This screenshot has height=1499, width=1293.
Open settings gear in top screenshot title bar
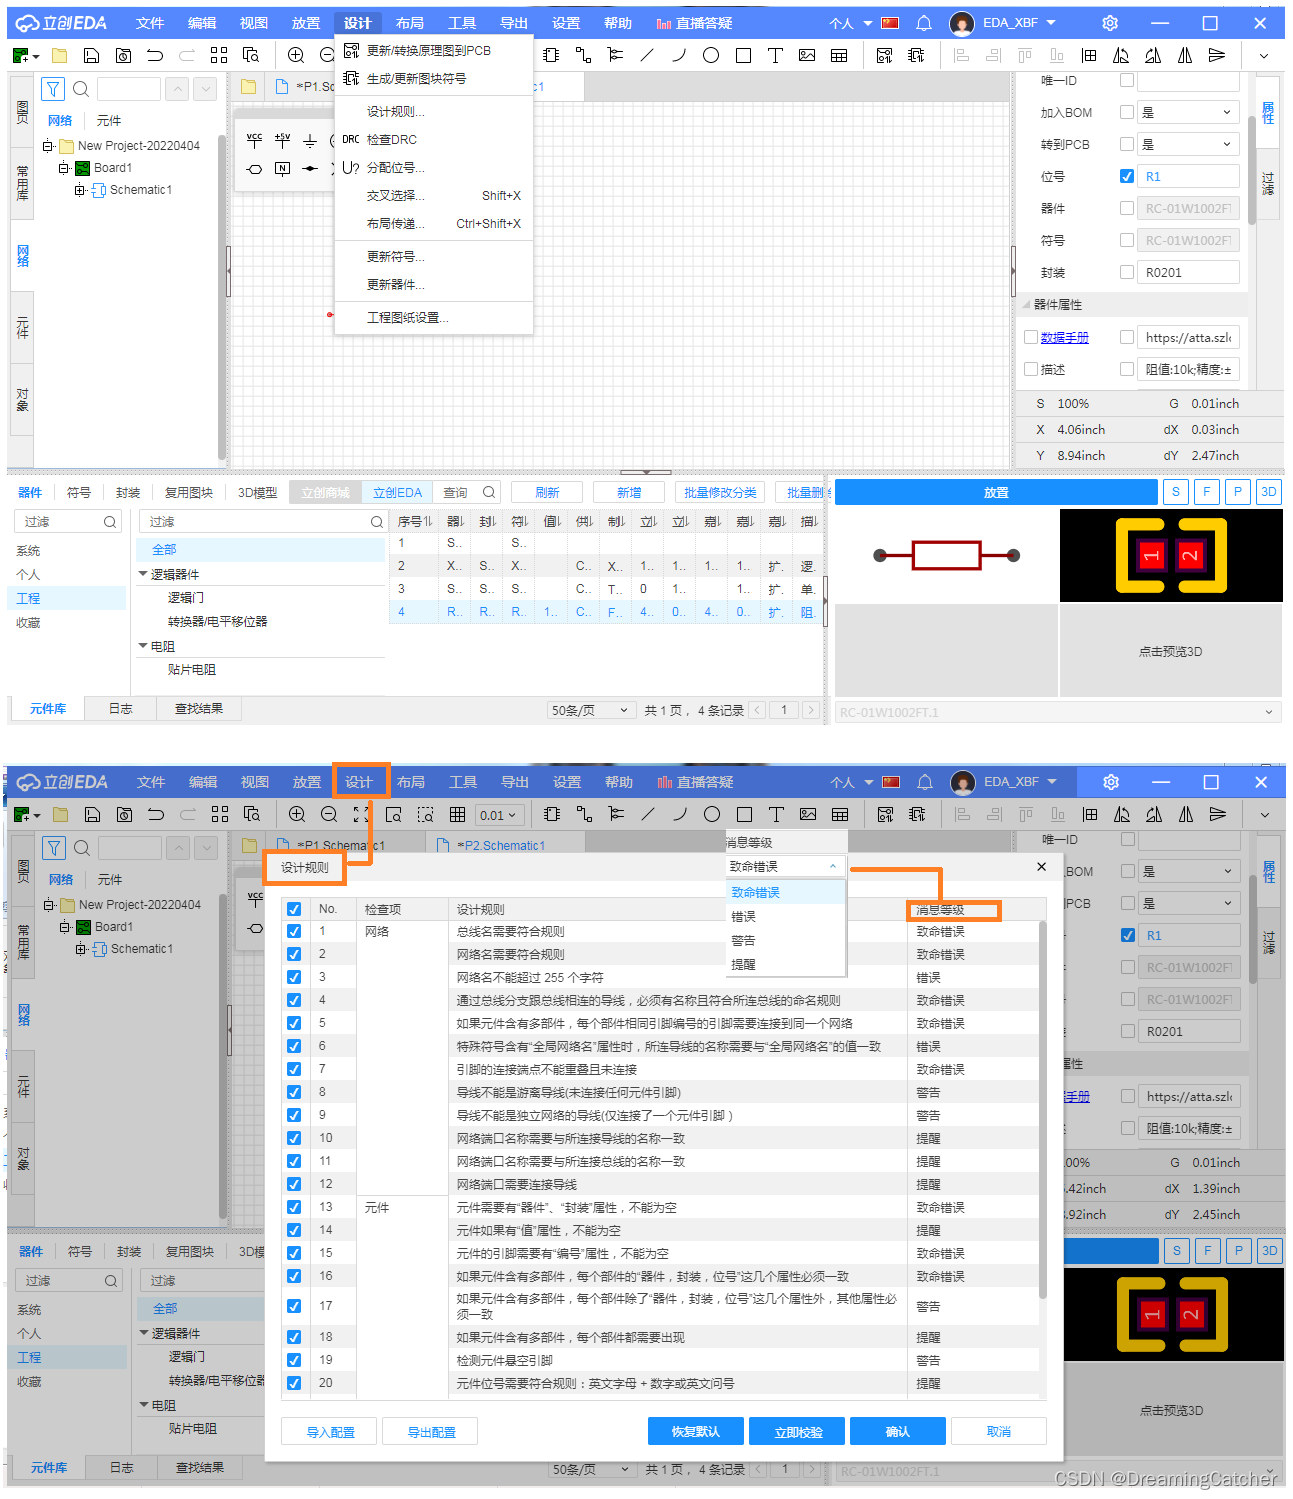(1110, 23)
